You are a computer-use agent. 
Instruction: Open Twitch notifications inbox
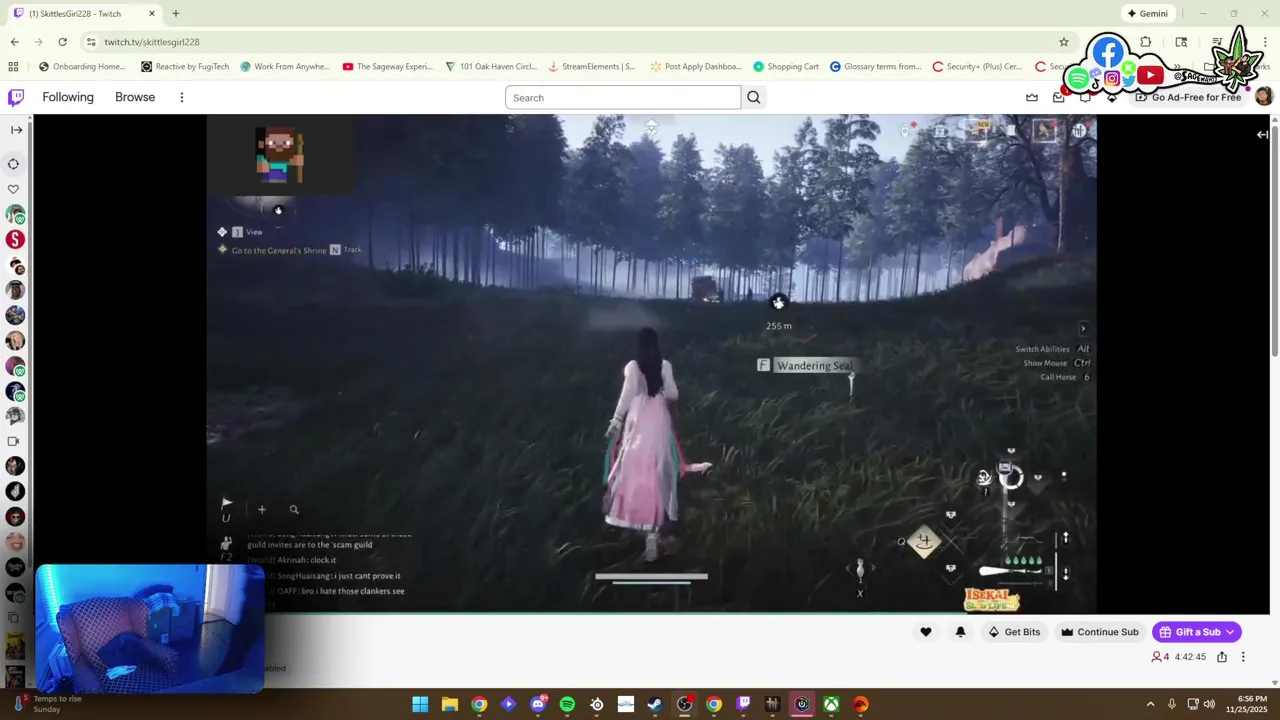[x=1059, y=97]
